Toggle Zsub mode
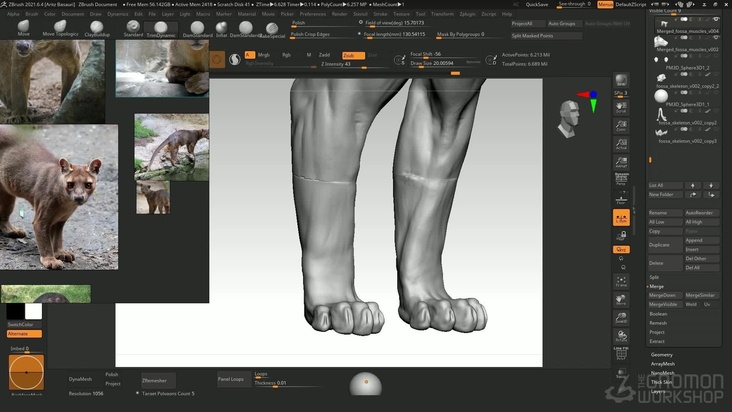The height and width of the screenshot is (412, 732). pos(353,55)
